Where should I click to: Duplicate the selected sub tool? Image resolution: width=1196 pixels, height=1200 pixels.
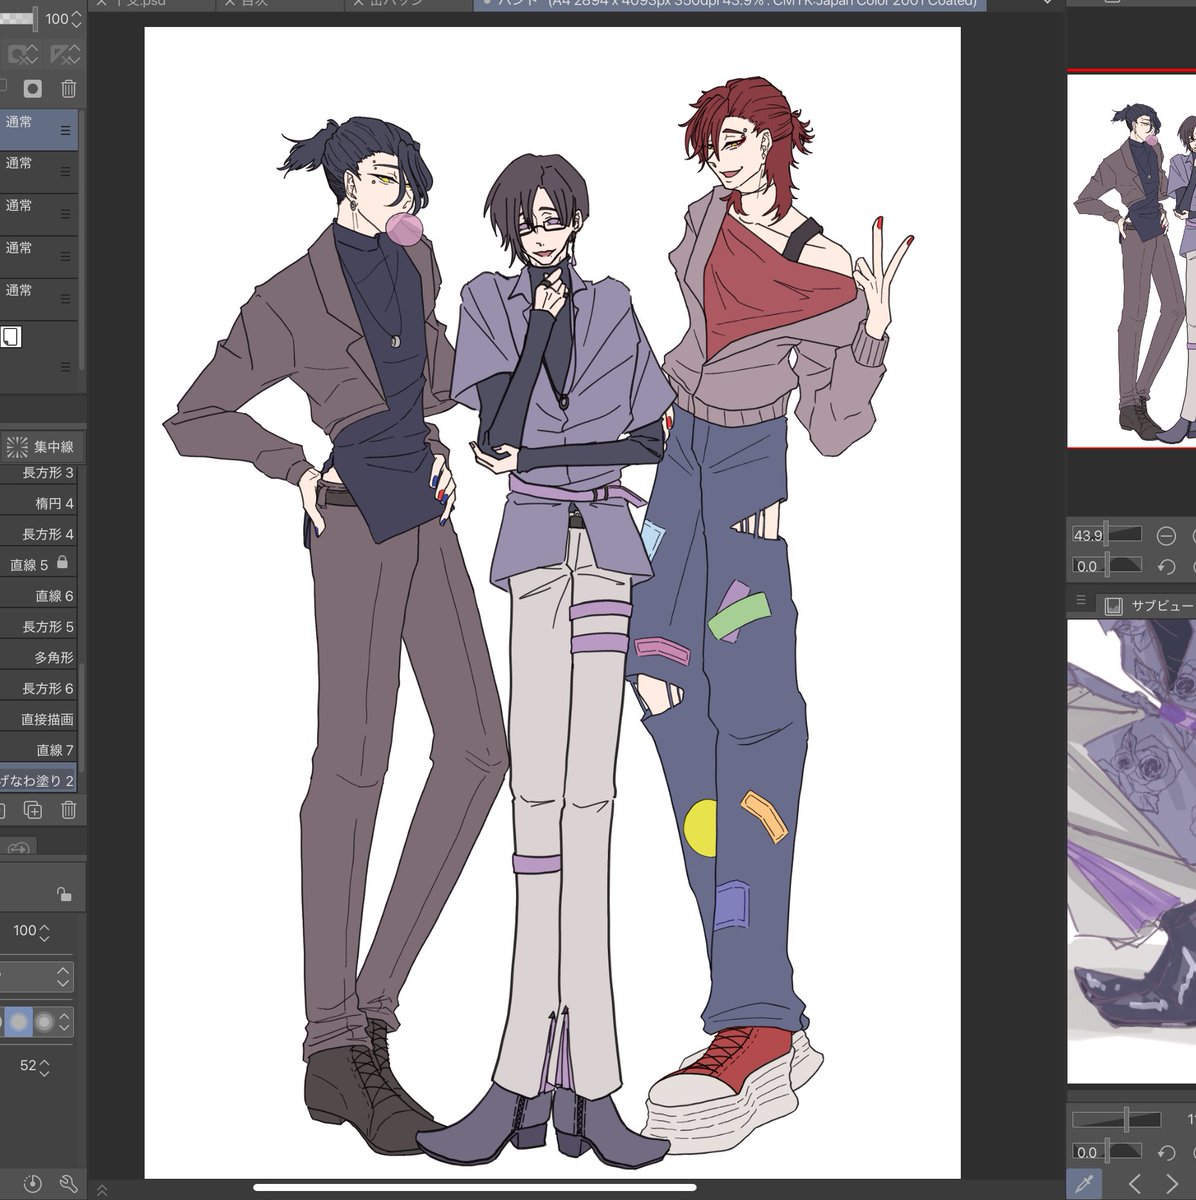[x=33, y=810]
